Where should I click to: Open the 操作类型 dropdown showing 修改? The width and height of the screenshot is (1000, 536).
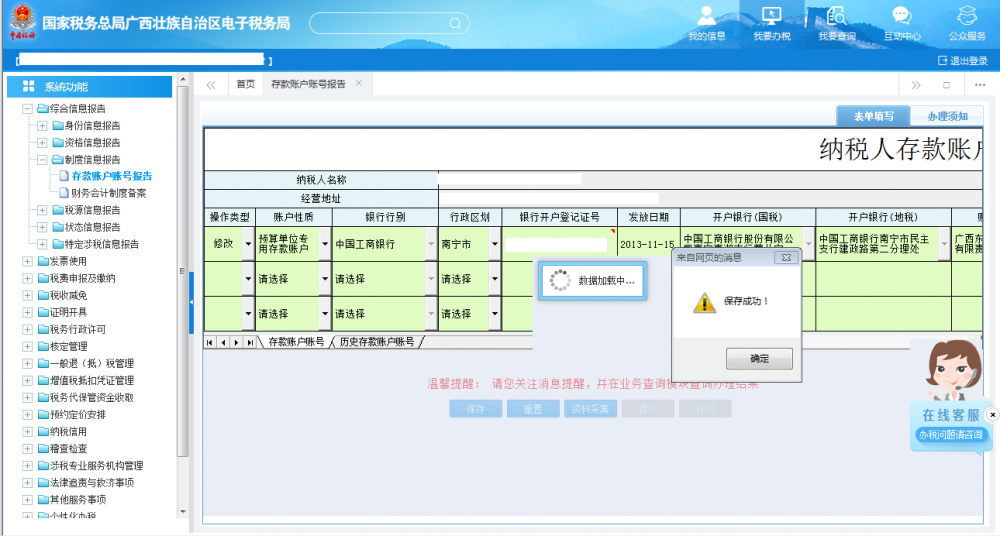248,244
